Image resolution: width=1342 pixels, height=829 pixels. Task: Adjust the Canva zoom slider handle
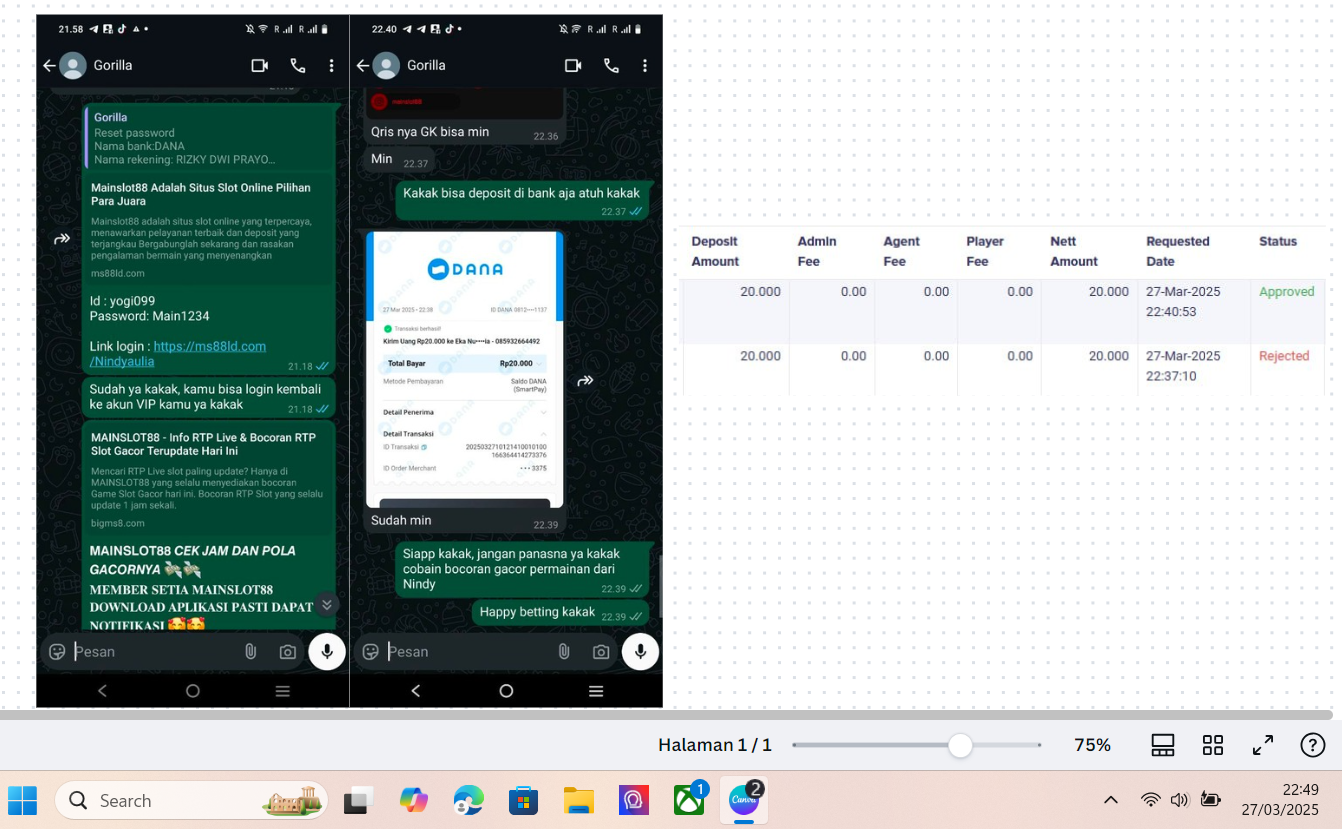point(960,745)
